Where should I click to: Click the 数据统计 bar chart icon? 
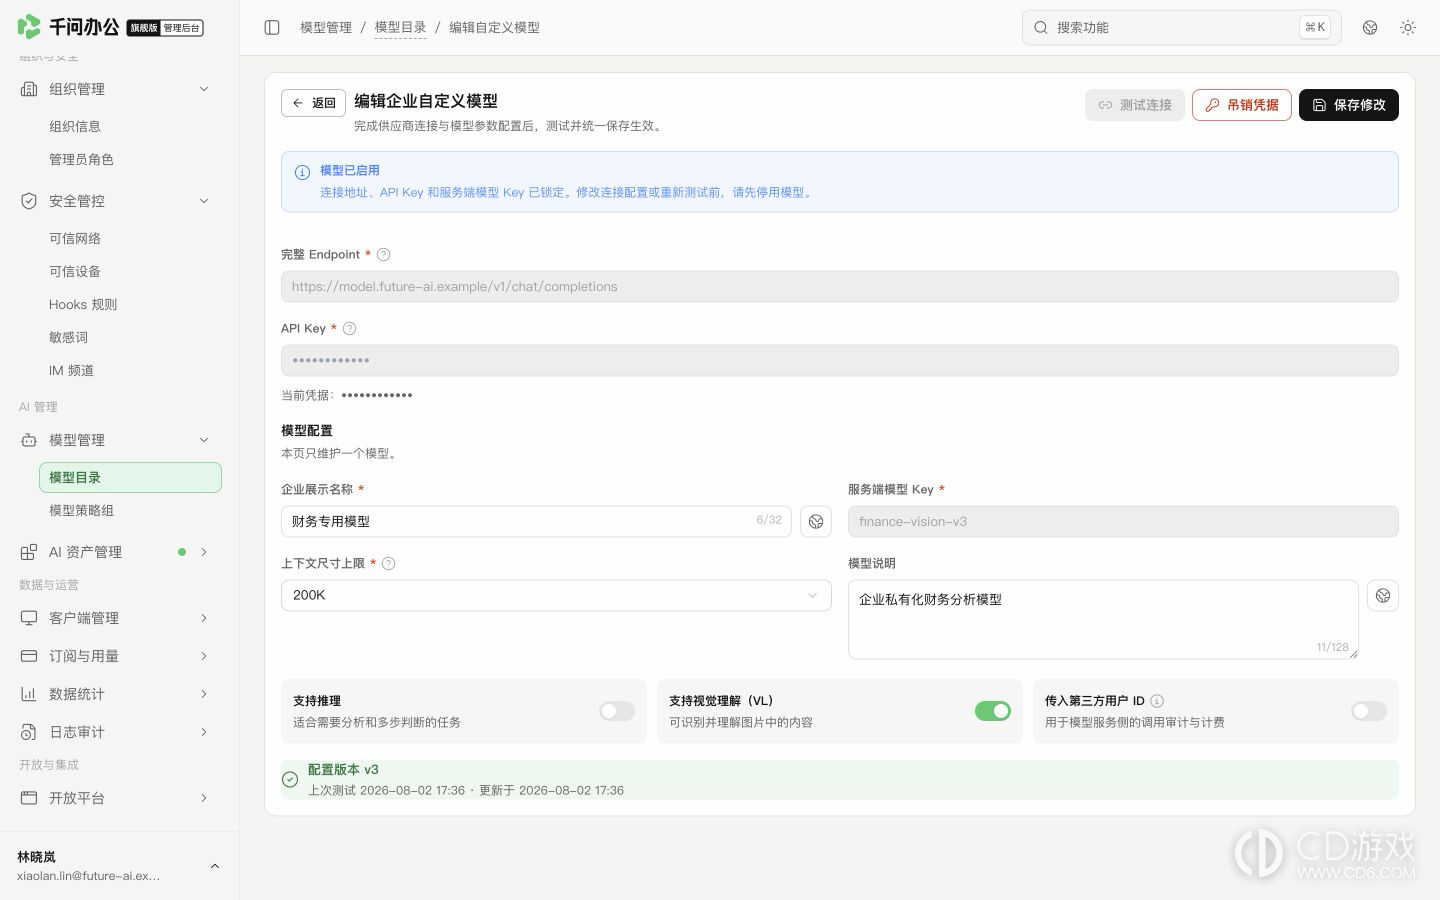tap(29, 694)
